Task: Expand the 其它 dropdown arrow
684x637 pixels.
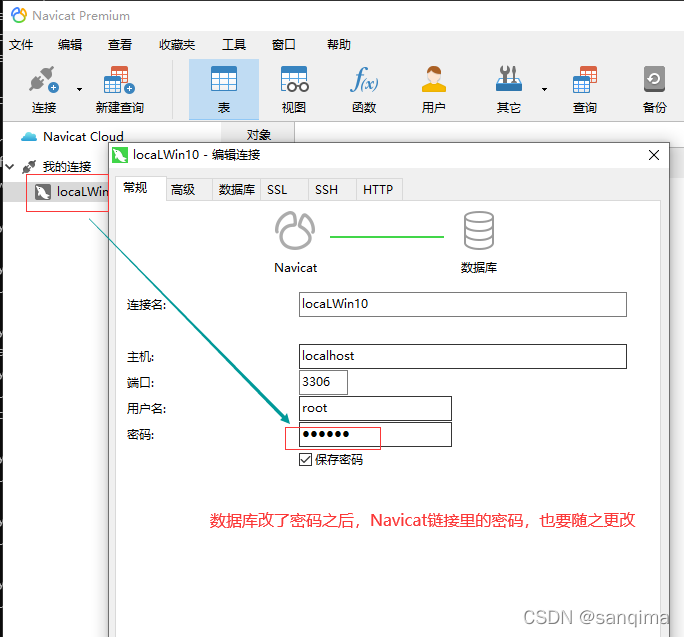Action: 544,89
